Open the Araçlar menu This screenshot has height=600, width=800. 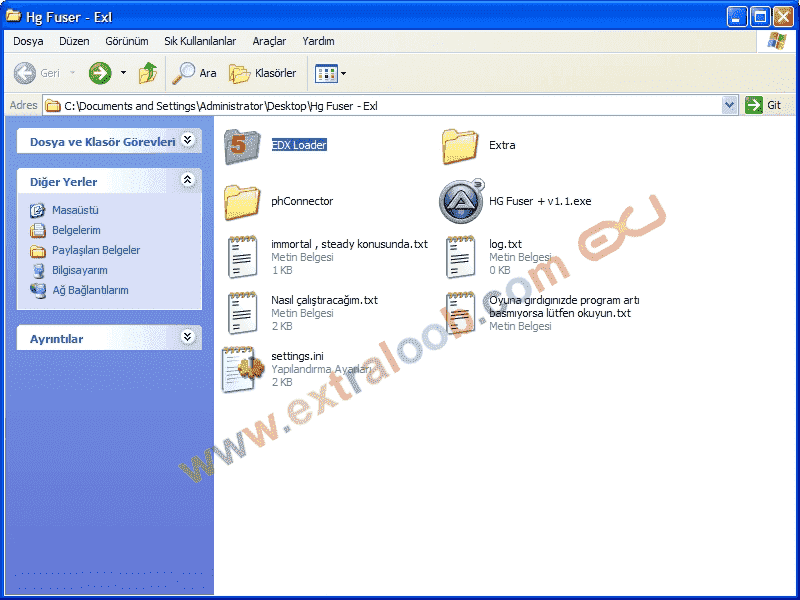269,41
